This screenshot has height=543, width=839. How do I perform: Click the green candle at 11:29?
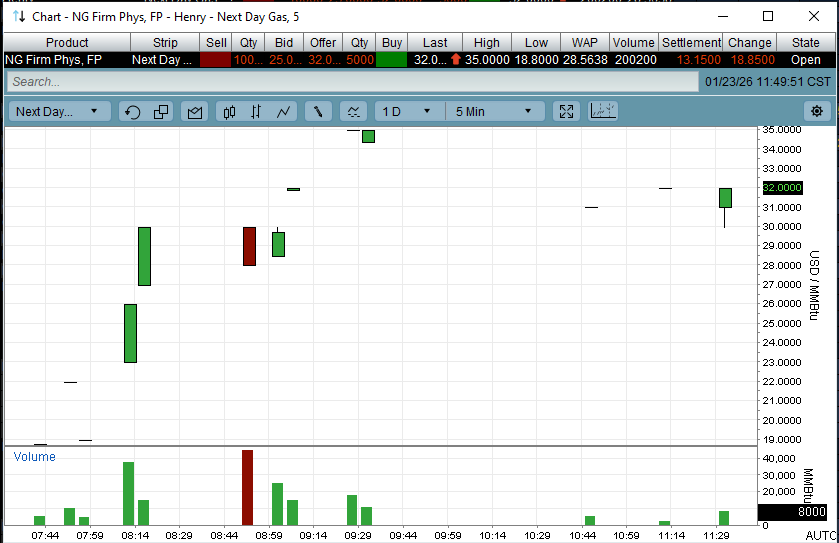click(x=726, y=198)
